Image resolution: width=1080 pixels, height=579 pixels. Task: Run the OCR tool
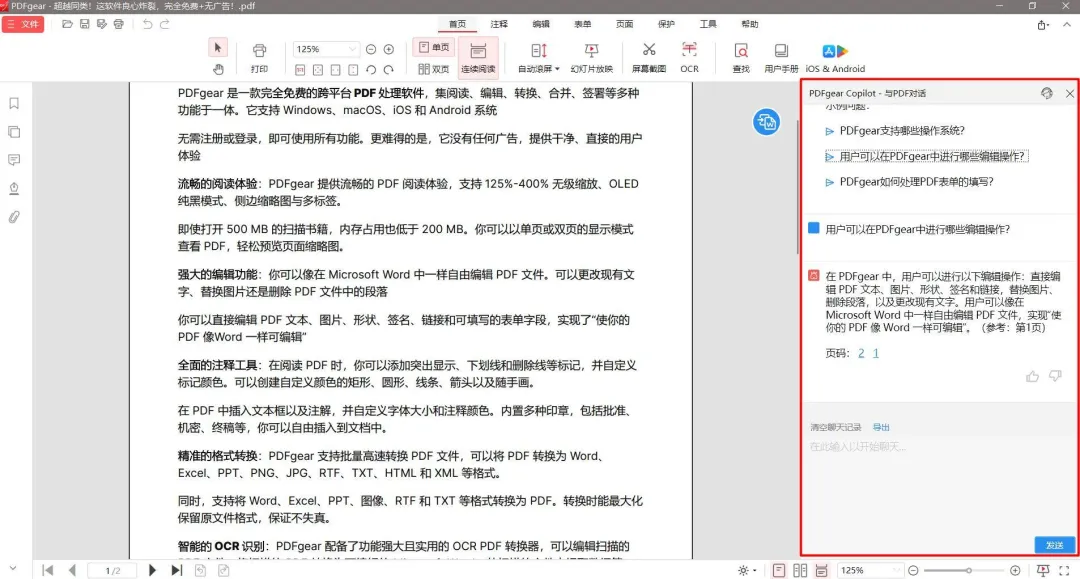pos(689,58)
